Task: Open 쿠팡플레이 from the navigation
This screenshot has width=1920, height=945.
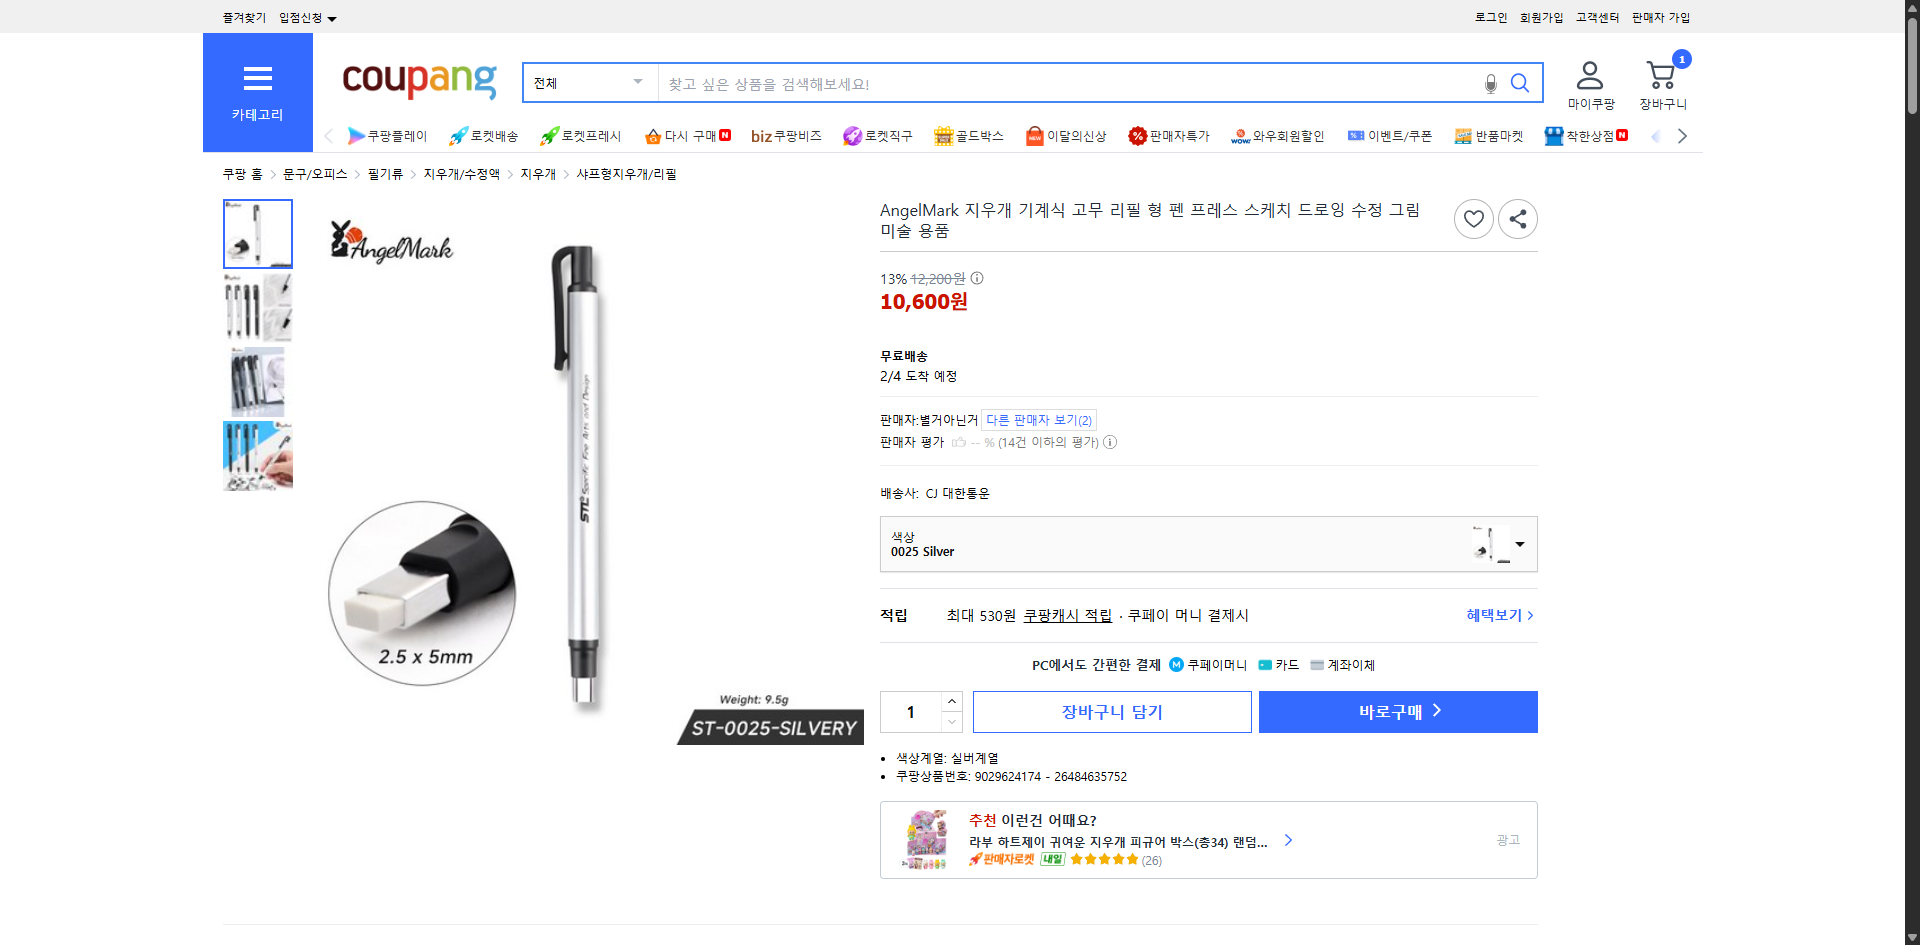Action: coord(388,136)
